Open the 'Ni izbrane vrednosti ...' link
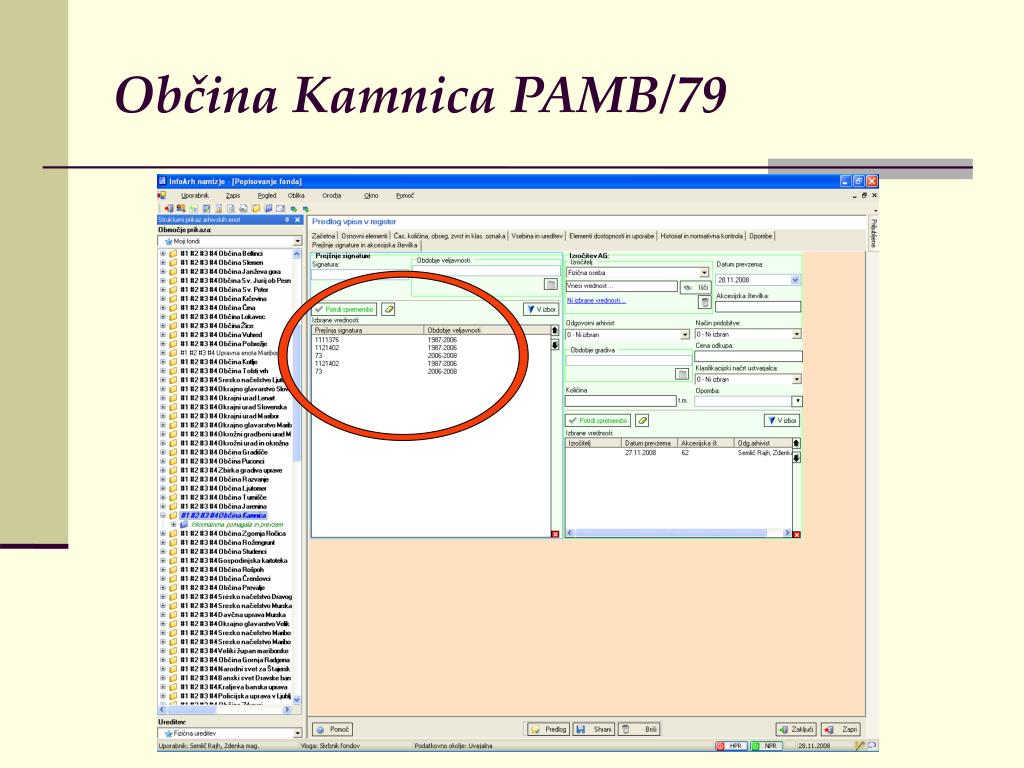The height and width of the screenshot is (768, 1024). pos(596,300)
